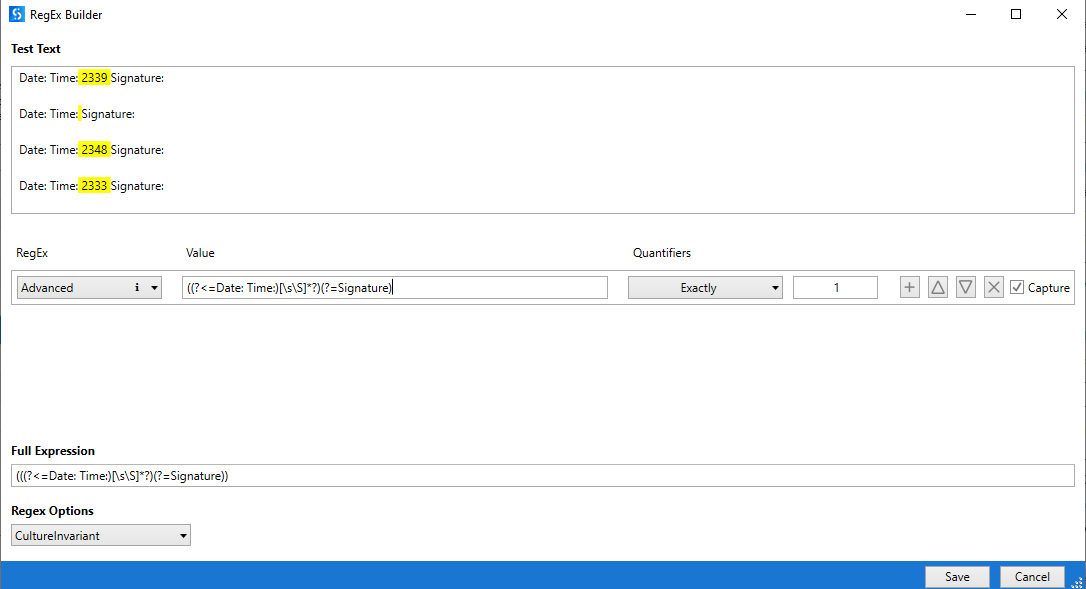Delete the regex row with the X icon
The height and width of the screenshot is (589, 1086).
pyautogui.click(x=993, y=287)
